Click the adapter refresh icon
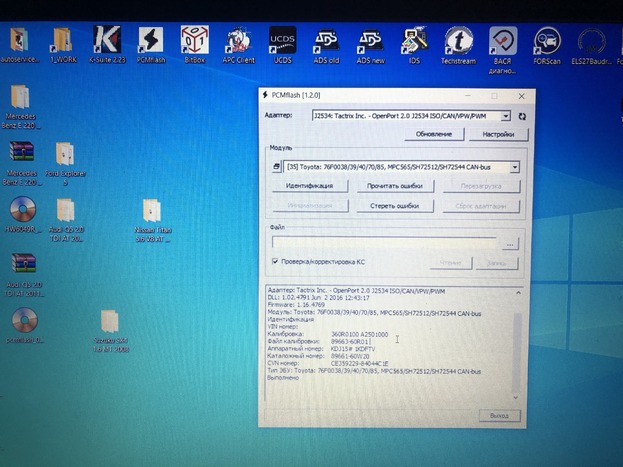This screenshot has width=623, height=467. 522,117
